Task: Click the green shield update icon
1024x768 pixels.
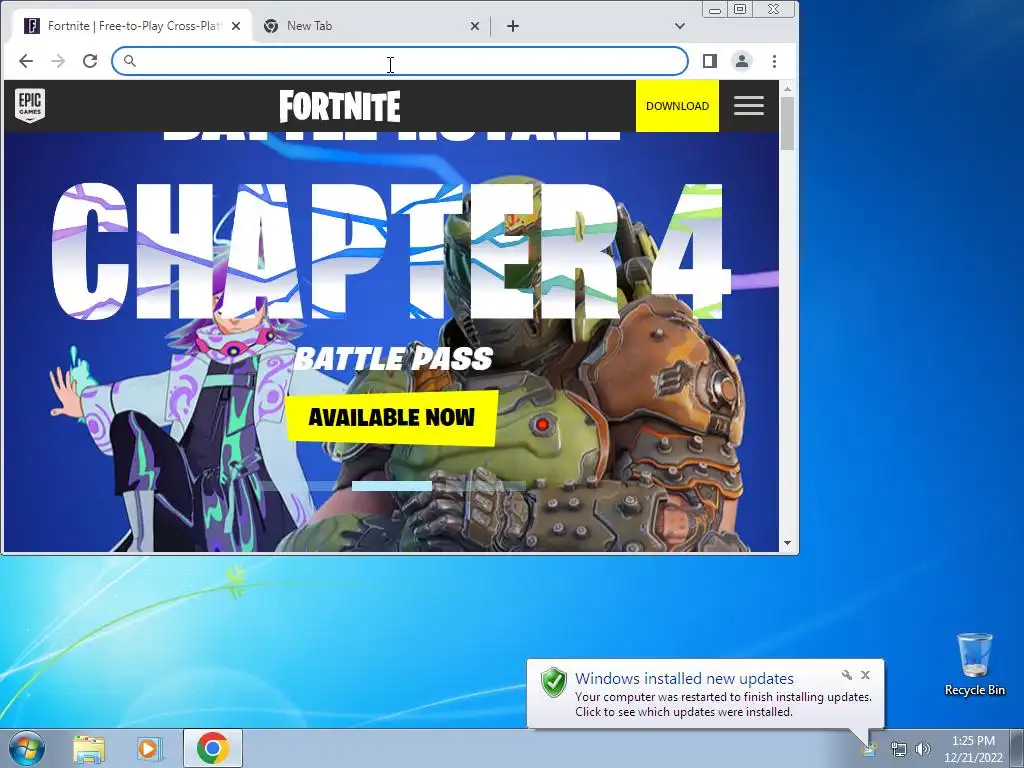Action: click(x=554, y=682)
